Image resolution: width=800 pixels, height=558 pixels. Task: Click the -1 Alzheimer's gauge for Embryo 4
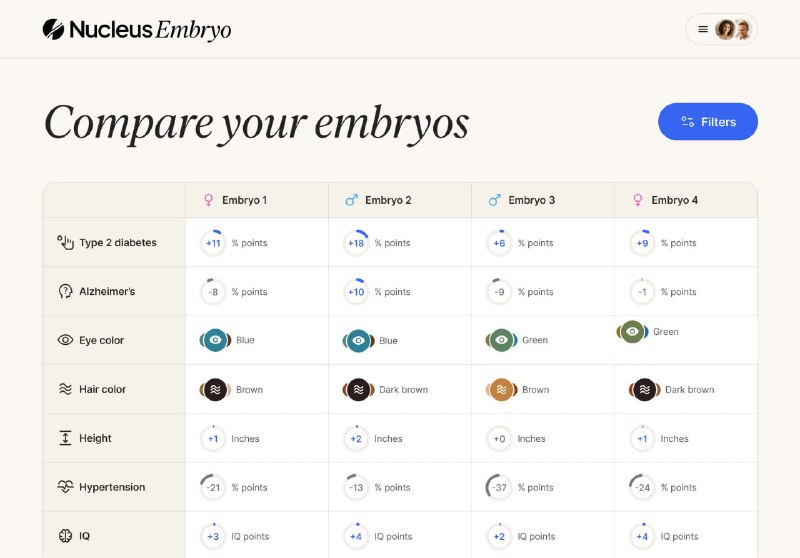(642, 292)
